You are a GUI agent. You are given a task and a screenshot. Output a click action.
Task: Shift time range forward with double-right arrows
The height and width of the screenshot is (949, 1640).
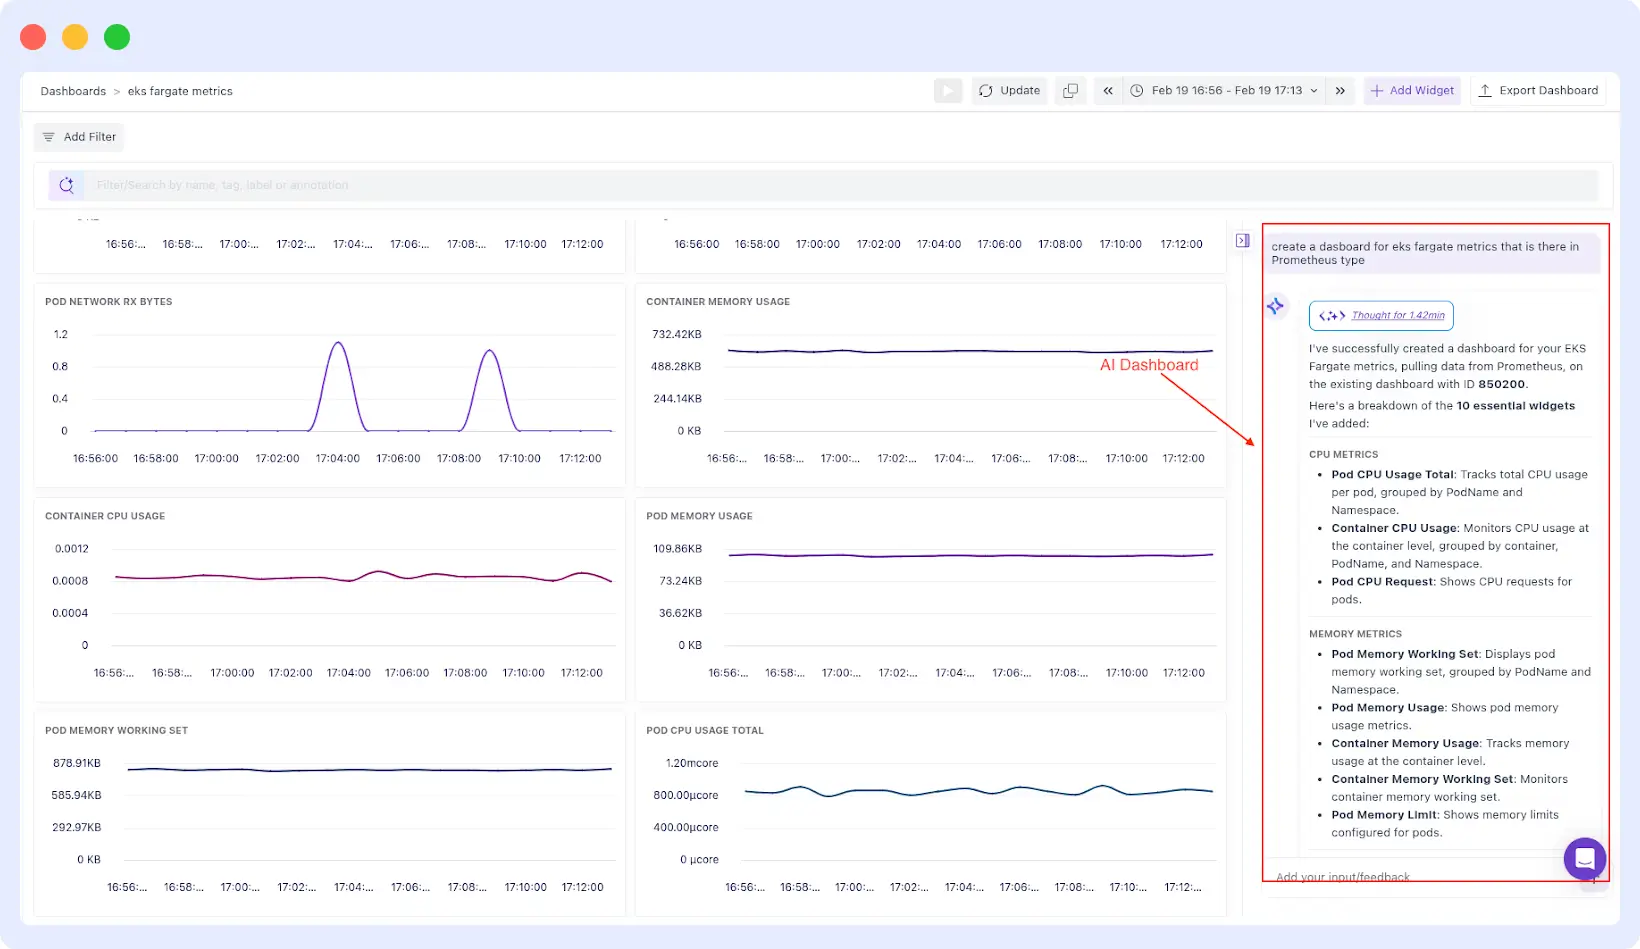pos(1340,91)
